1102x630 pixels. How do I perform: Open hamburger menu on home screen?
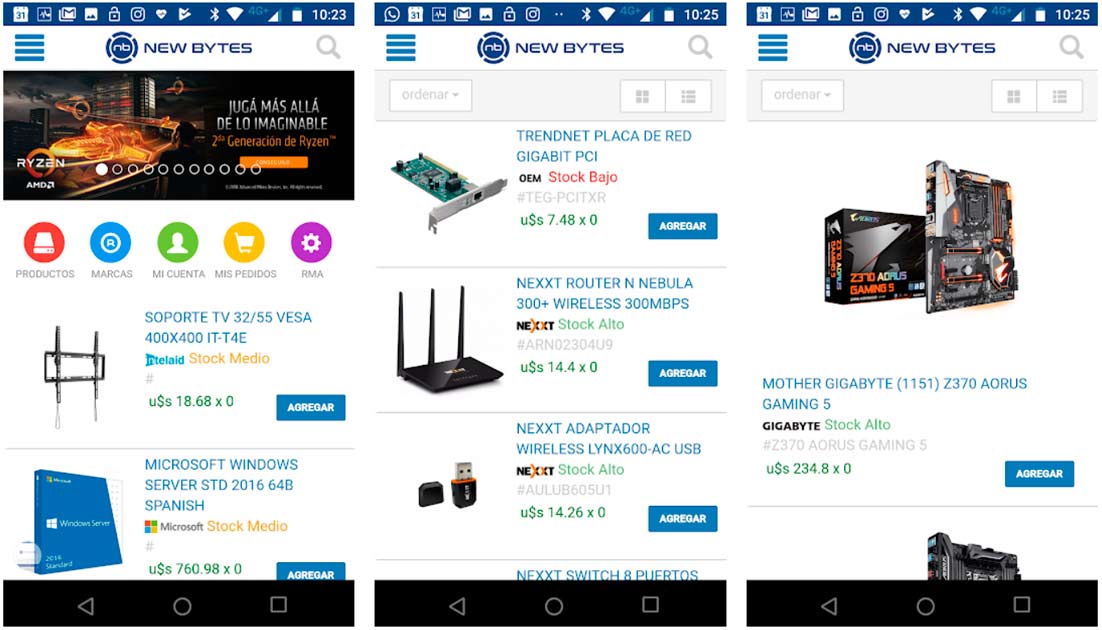pos(30,48)
